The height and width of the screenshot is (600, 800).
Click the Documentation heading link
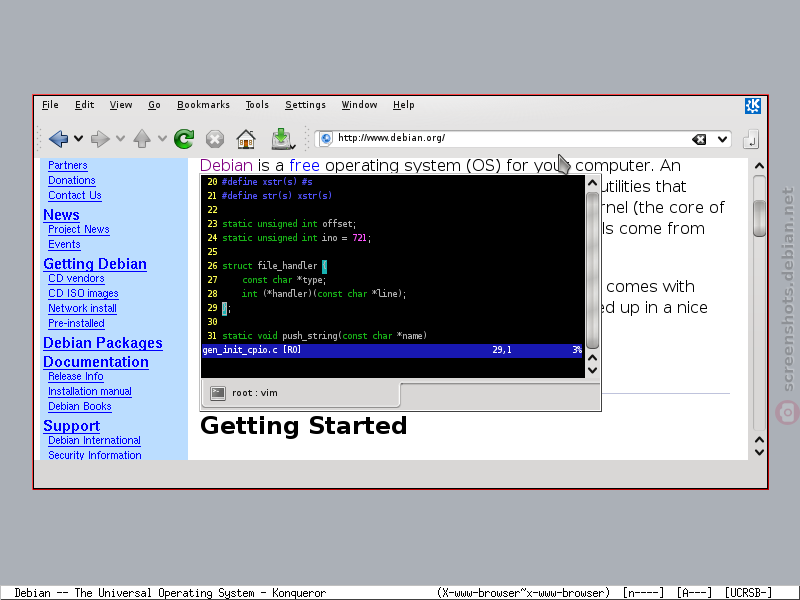(96, 362)
